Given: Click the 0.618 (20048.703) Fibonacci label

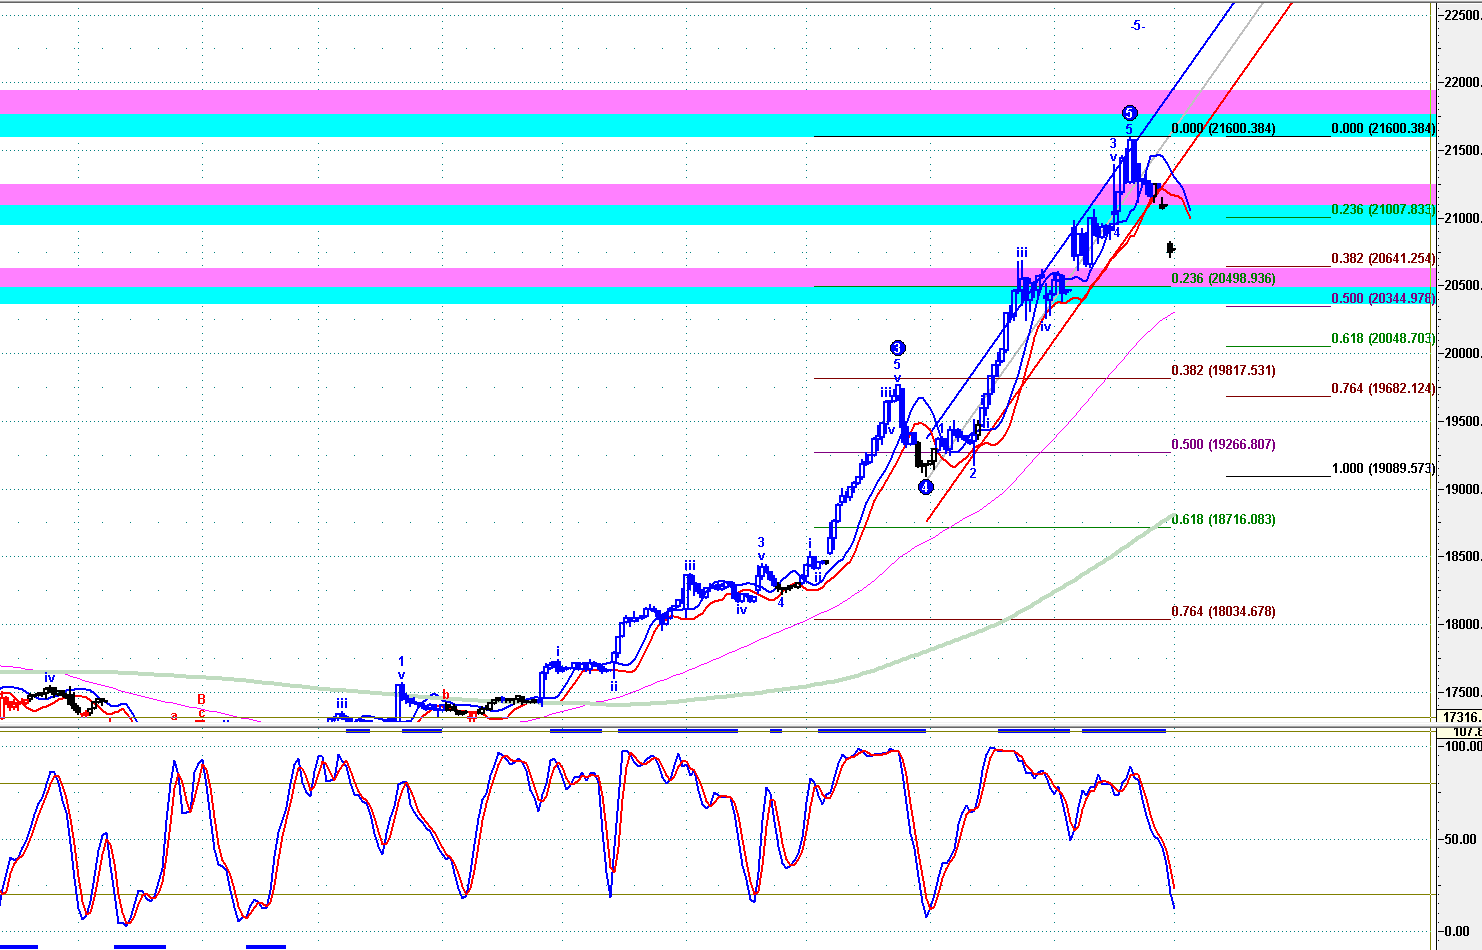Looking at the screenshot, I should click(x=1383, y=338).
